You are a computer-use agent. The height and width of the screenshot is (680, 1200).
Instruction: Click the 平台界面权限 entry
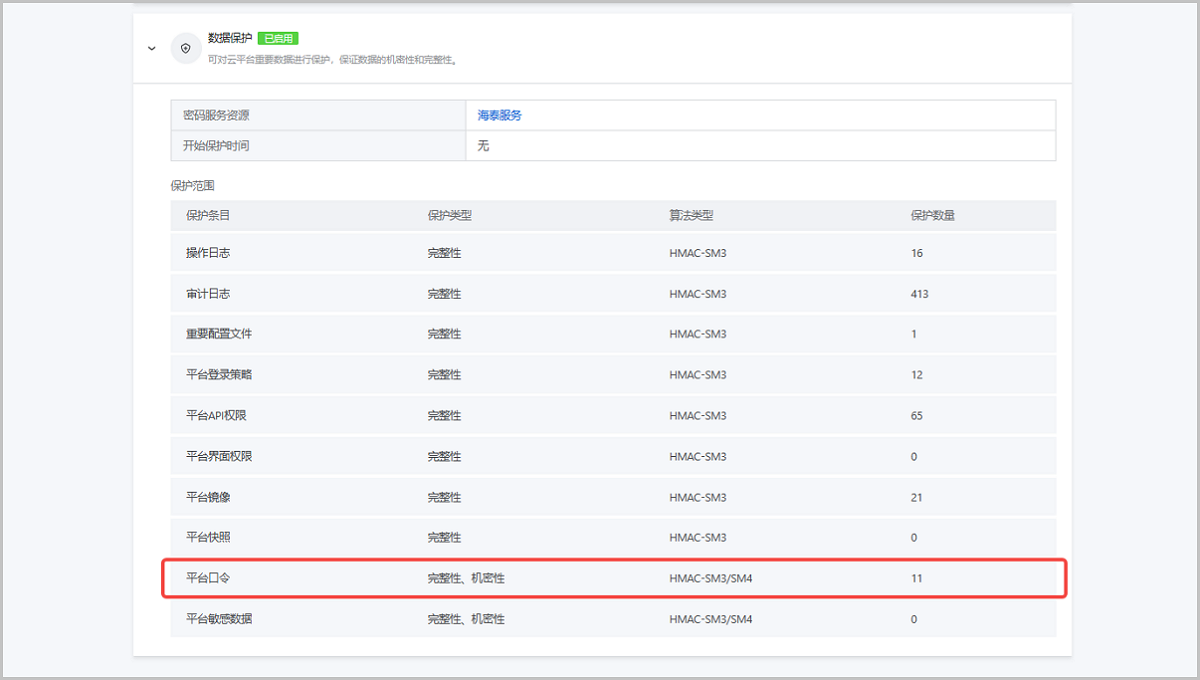pyautogui.click(x=218, y=457)
